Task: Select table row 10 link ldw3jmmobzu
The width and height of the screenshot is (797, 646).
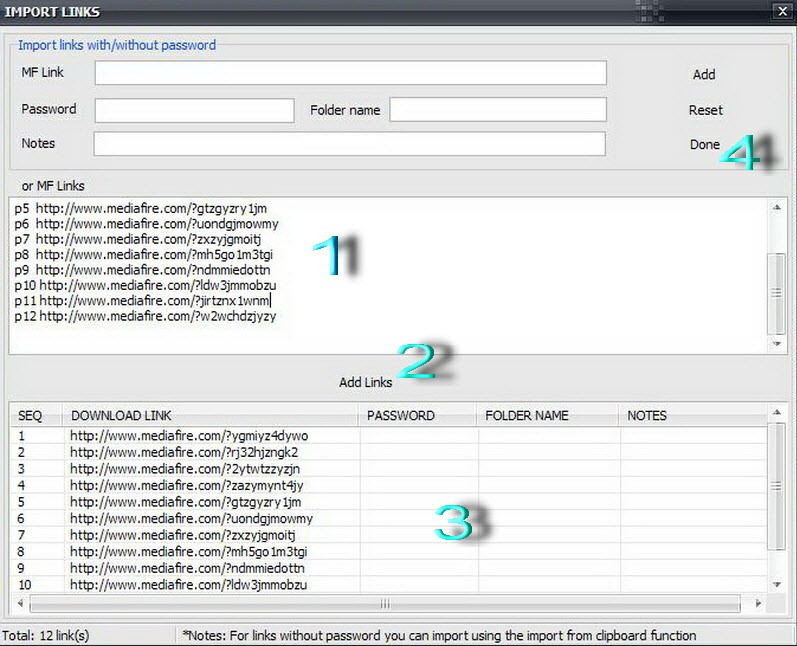Action: coord(189,585)
